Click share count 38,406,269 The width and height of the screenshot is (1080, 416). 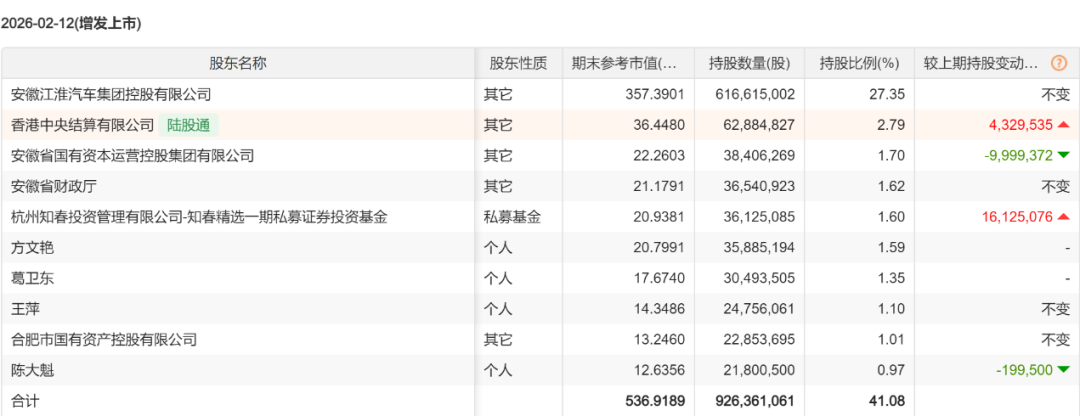758,156
